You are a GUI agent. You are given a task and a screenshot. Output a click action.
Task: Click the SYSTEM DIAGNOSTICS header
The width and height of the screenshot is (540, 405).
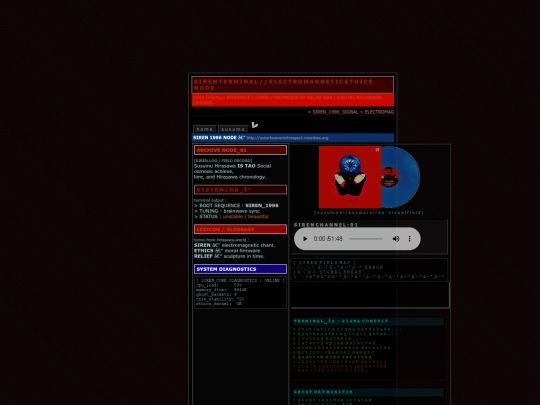[x=240, y=269]
